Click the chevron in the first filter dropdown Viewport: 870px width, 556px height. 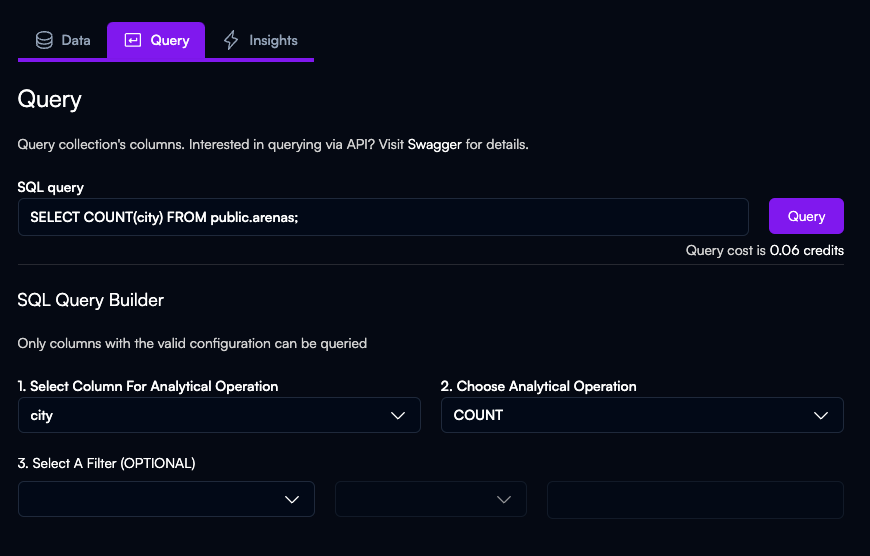point(292,499)
